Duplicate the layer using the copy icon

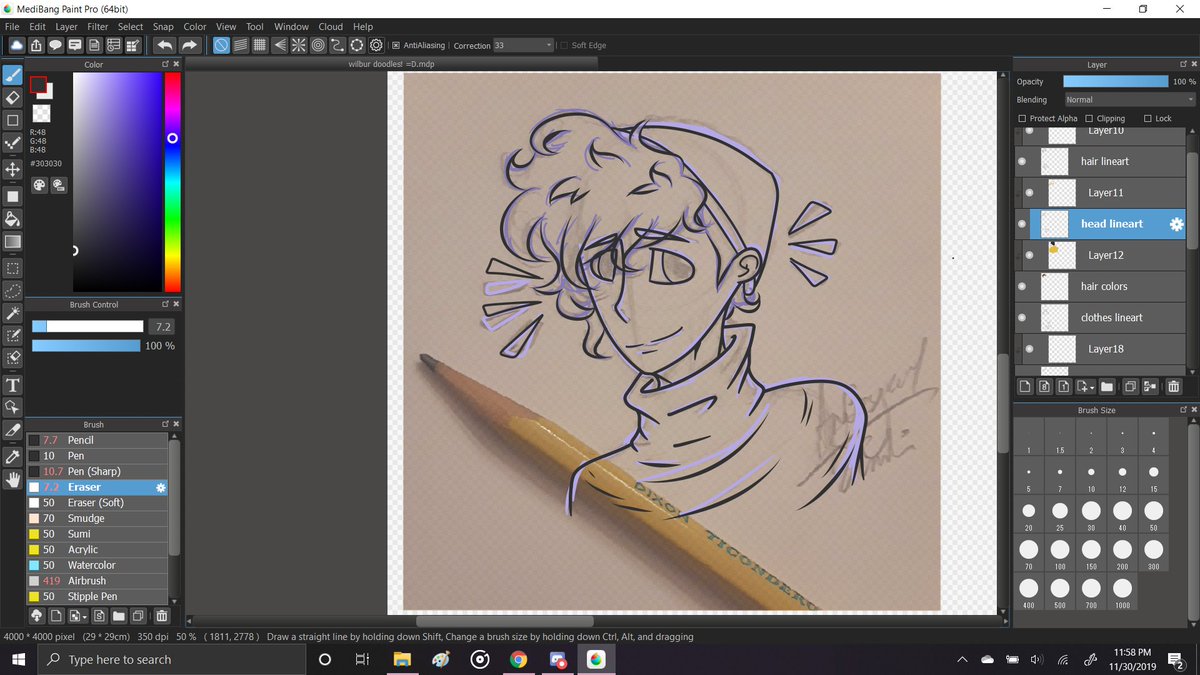1130,387
